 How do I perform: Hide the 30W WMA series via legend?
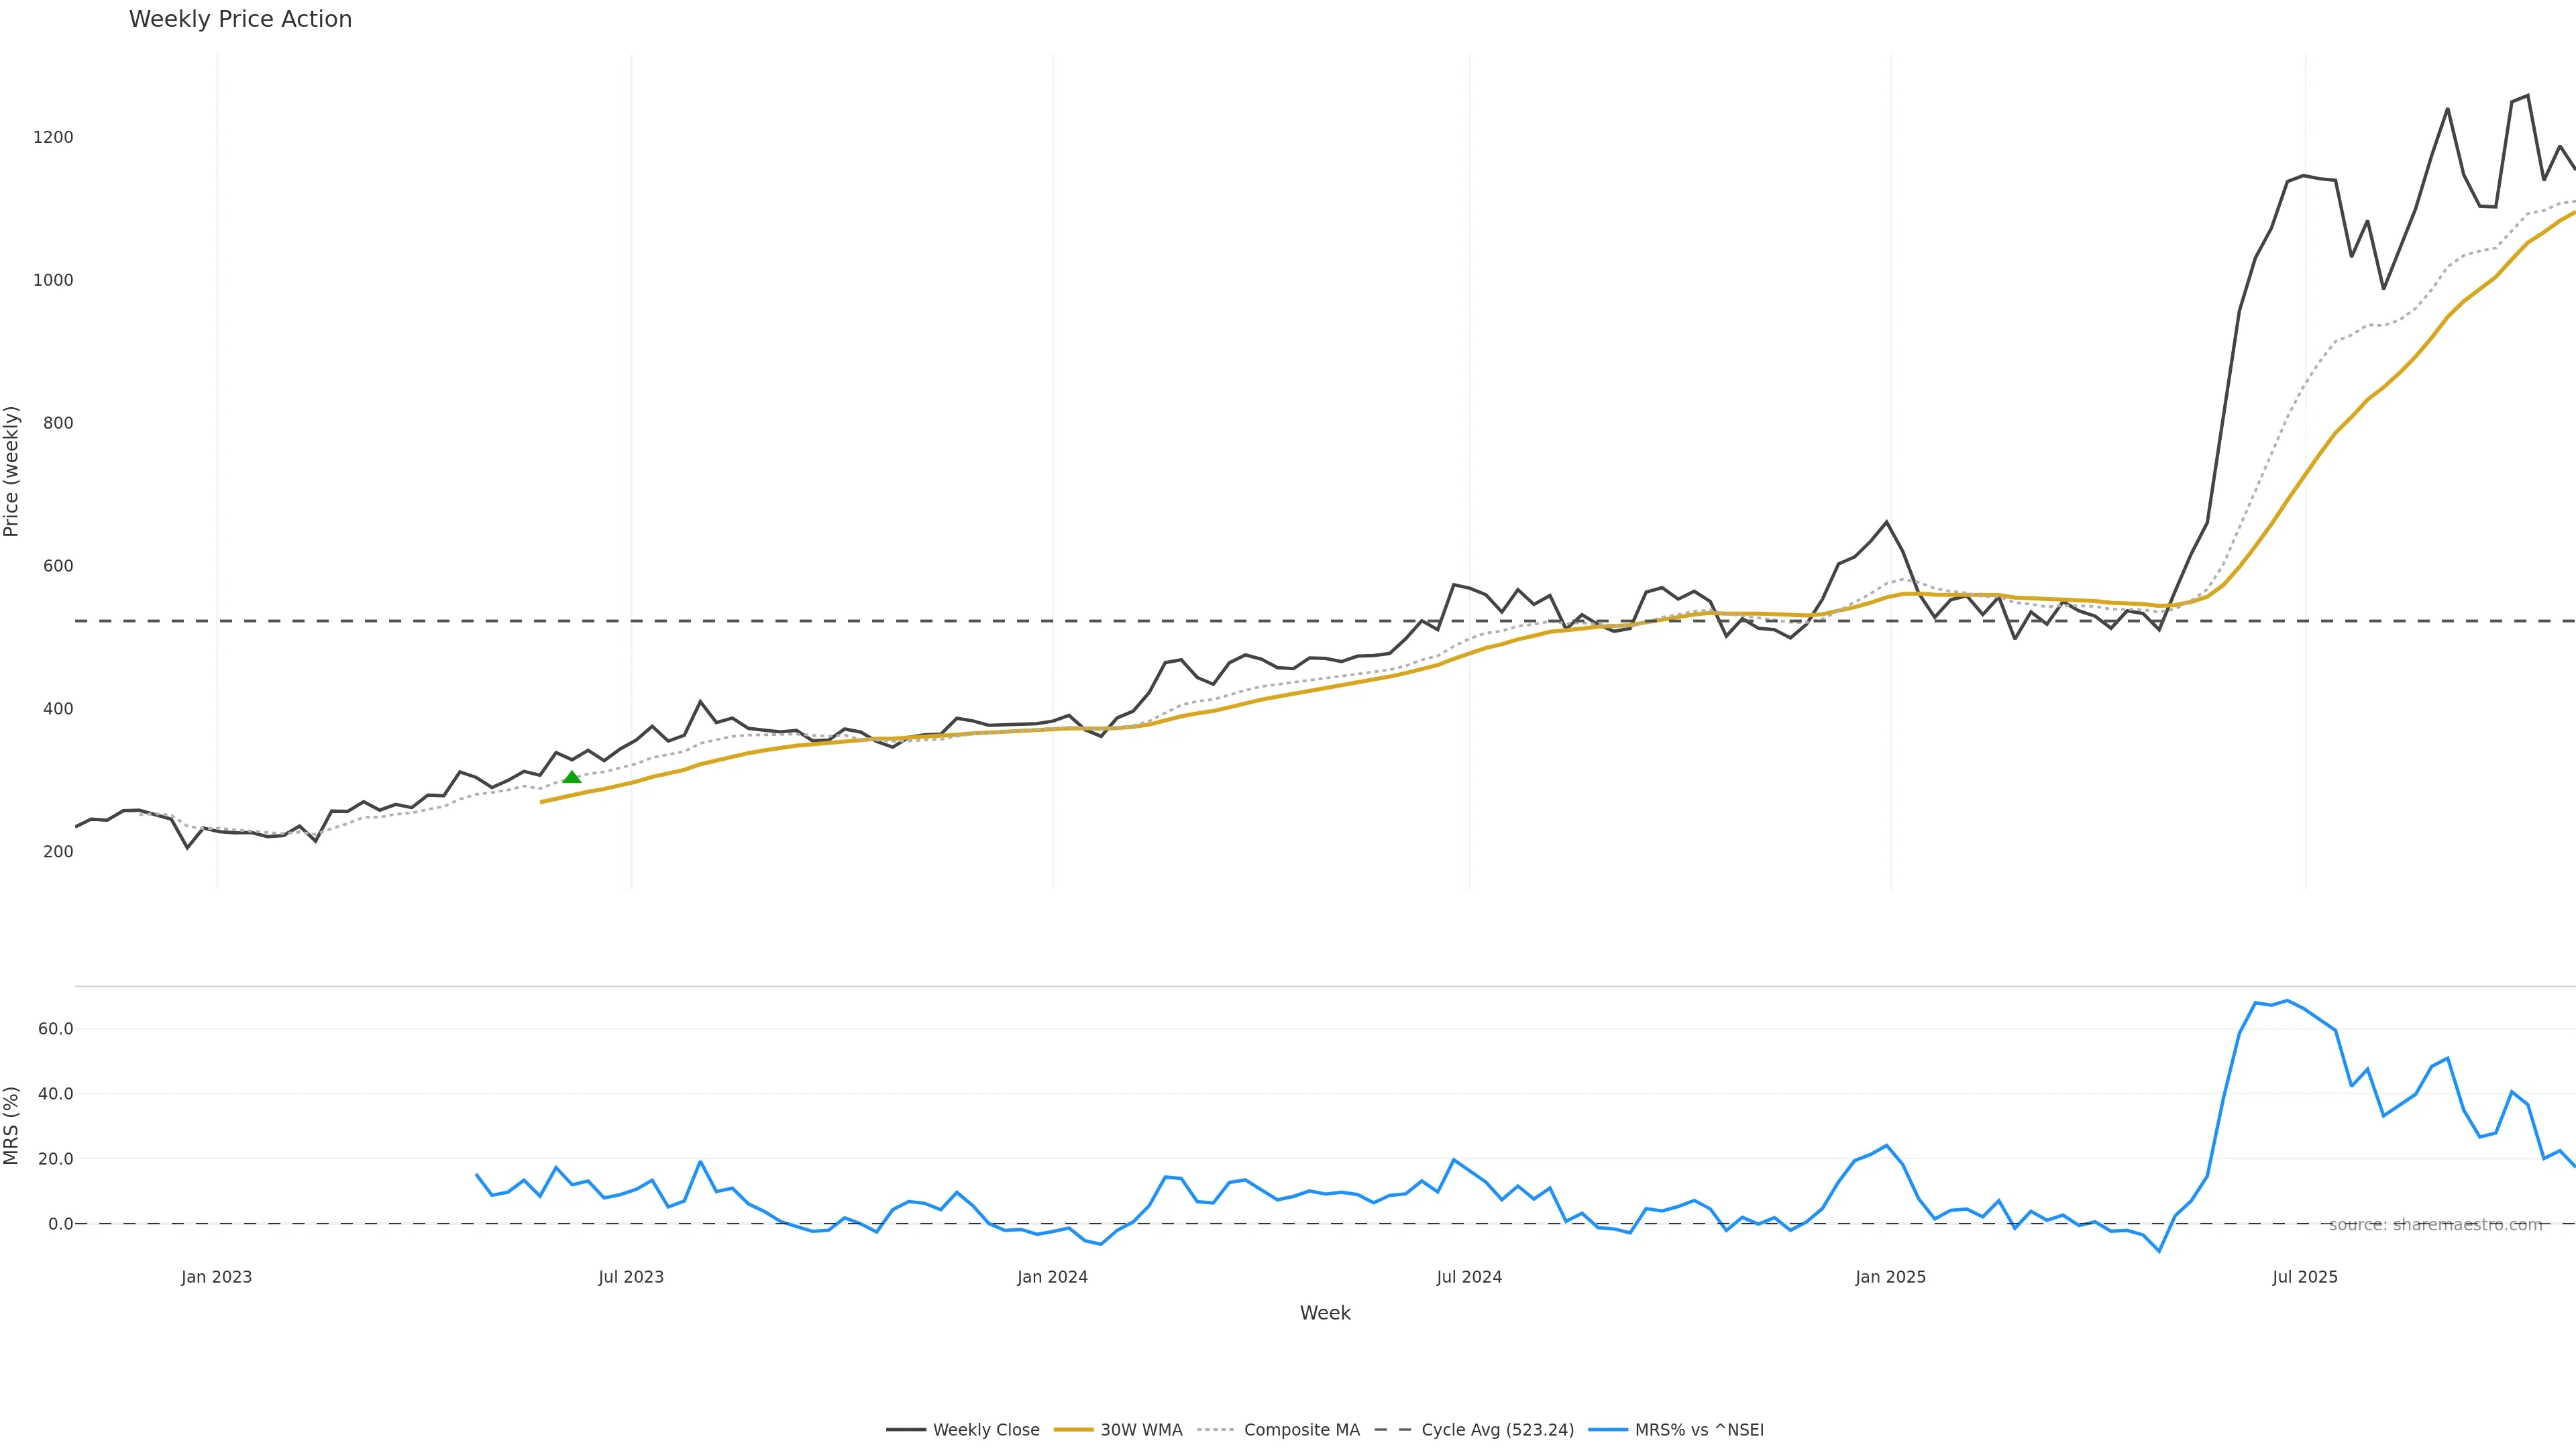pos(1141,1430)
